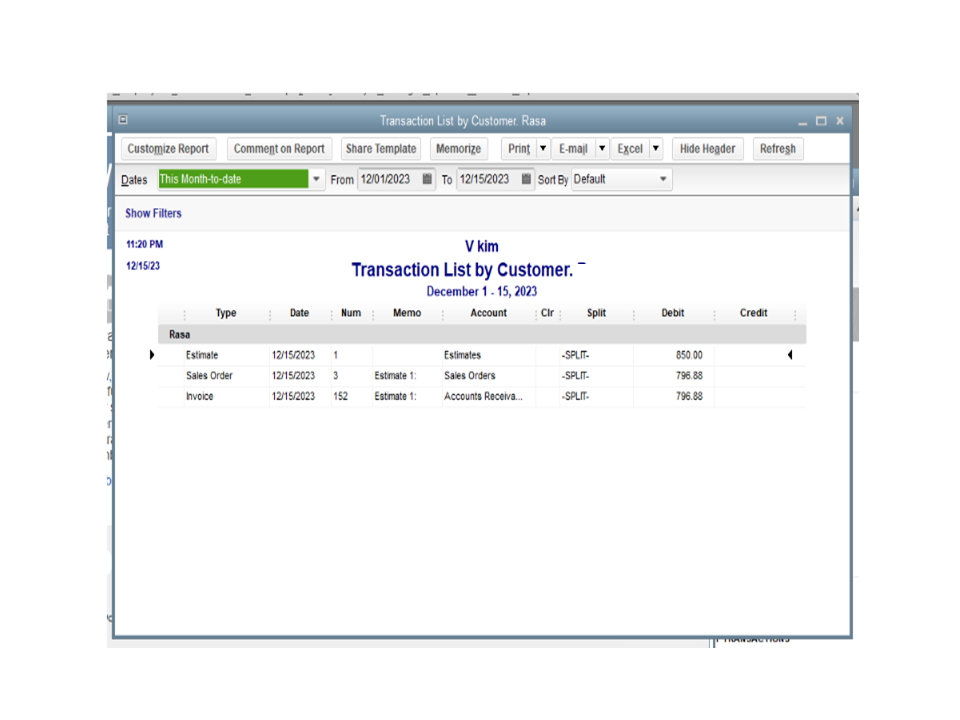The height and width of the screenshot is (720, 960).
Task: Click the 850.00 debit amount
Action: pyautogui.click(x=689, y=355)
